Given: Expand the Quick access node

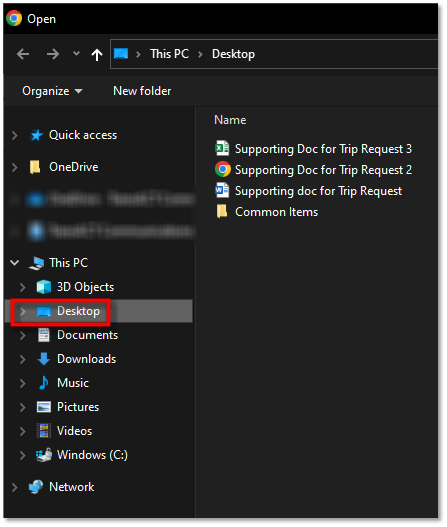Looking at the screenshot, I should tap(14, 135).
